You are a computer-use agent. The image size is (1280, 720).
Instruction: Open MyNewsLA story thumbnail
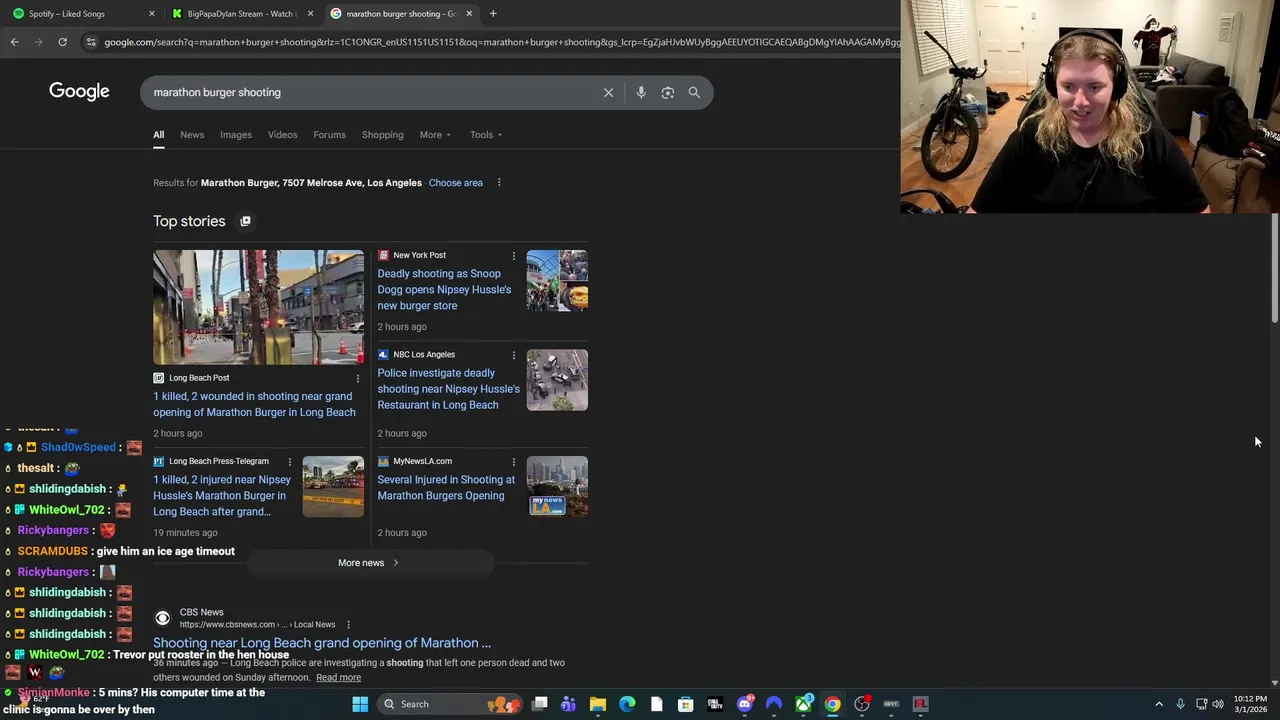click(x=557, y=487)
